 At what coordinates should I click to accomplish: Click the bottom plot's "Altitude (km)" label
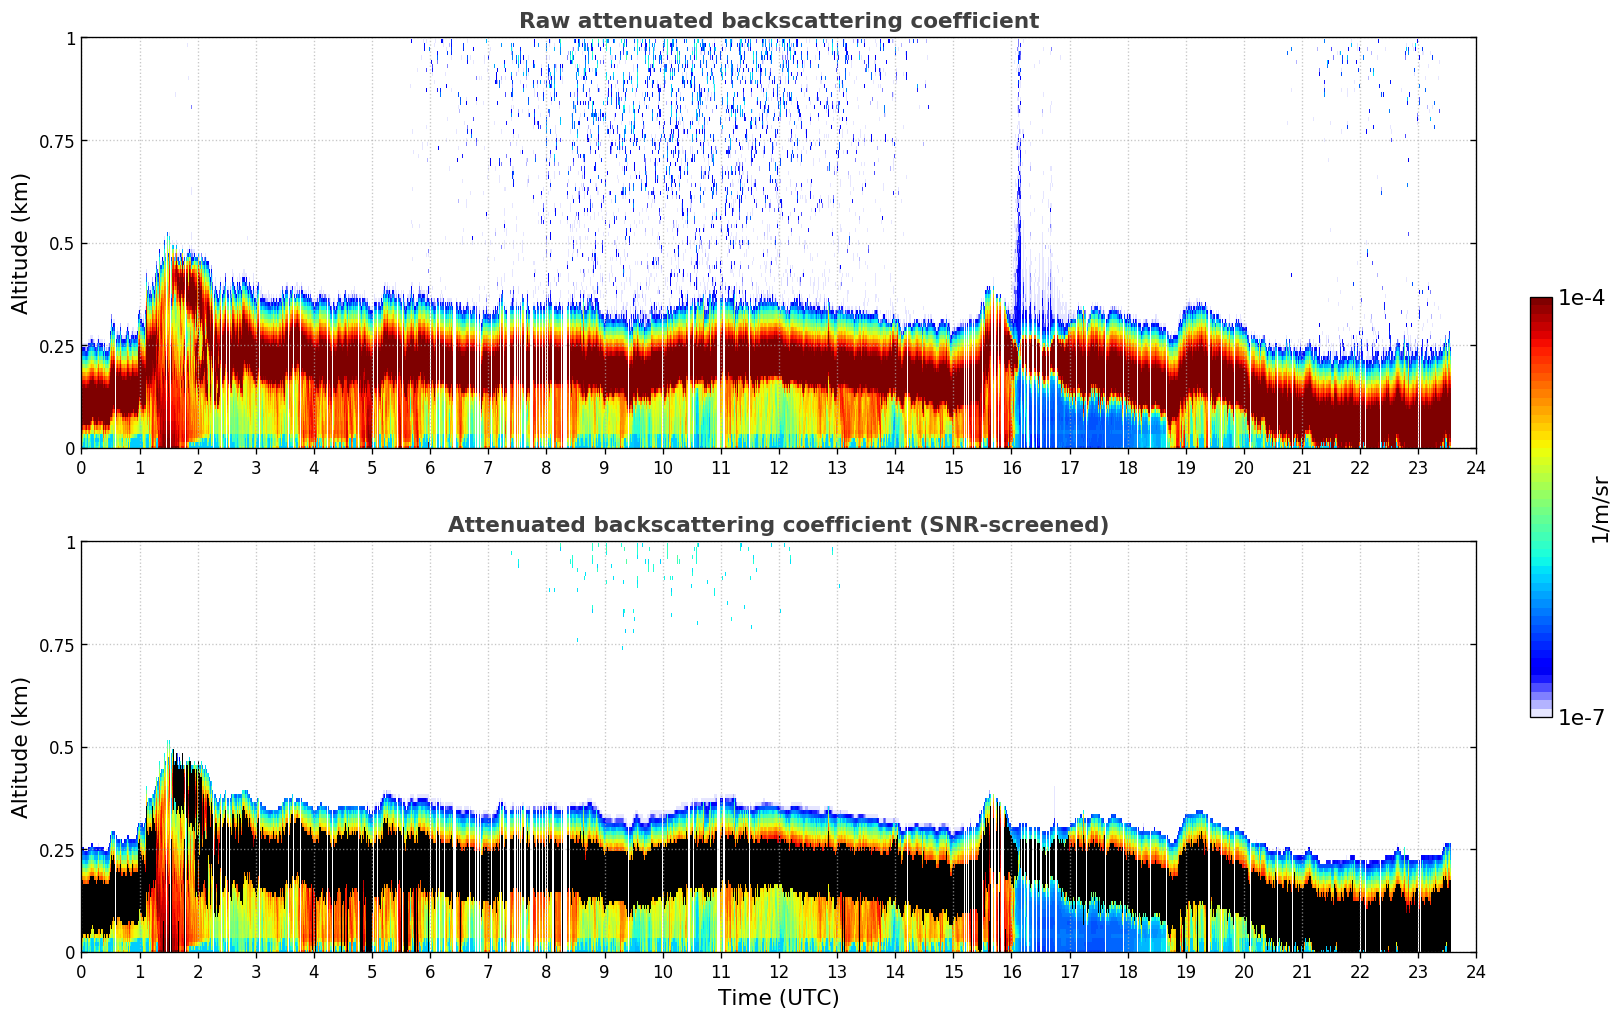pyautogui.click(x=21, y=747)
